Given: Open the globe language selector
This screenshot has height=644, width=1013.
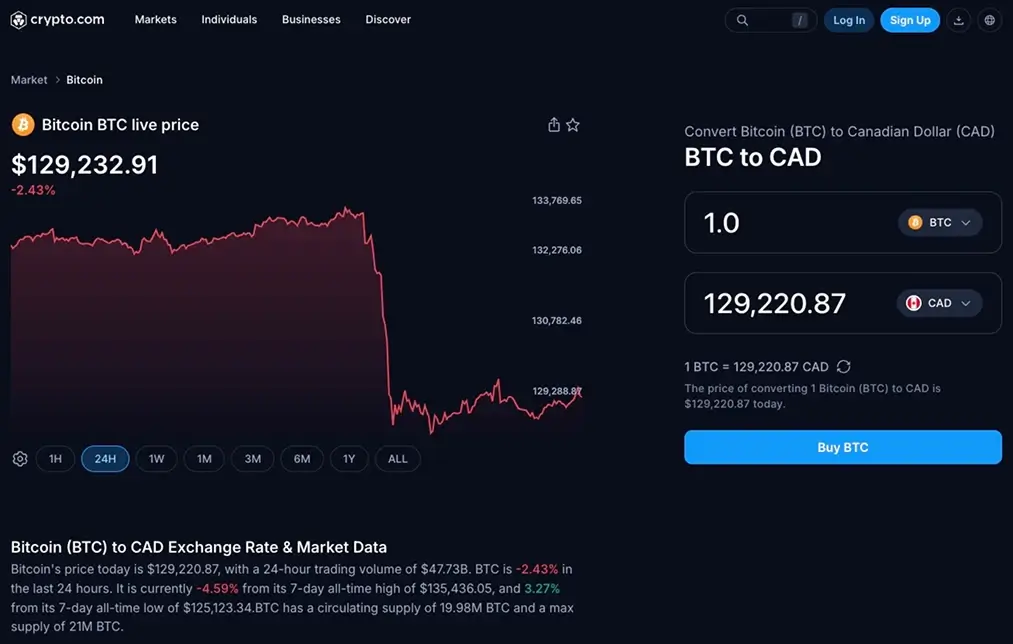Looking at the screenshot, I should click(x=989, y=19).
